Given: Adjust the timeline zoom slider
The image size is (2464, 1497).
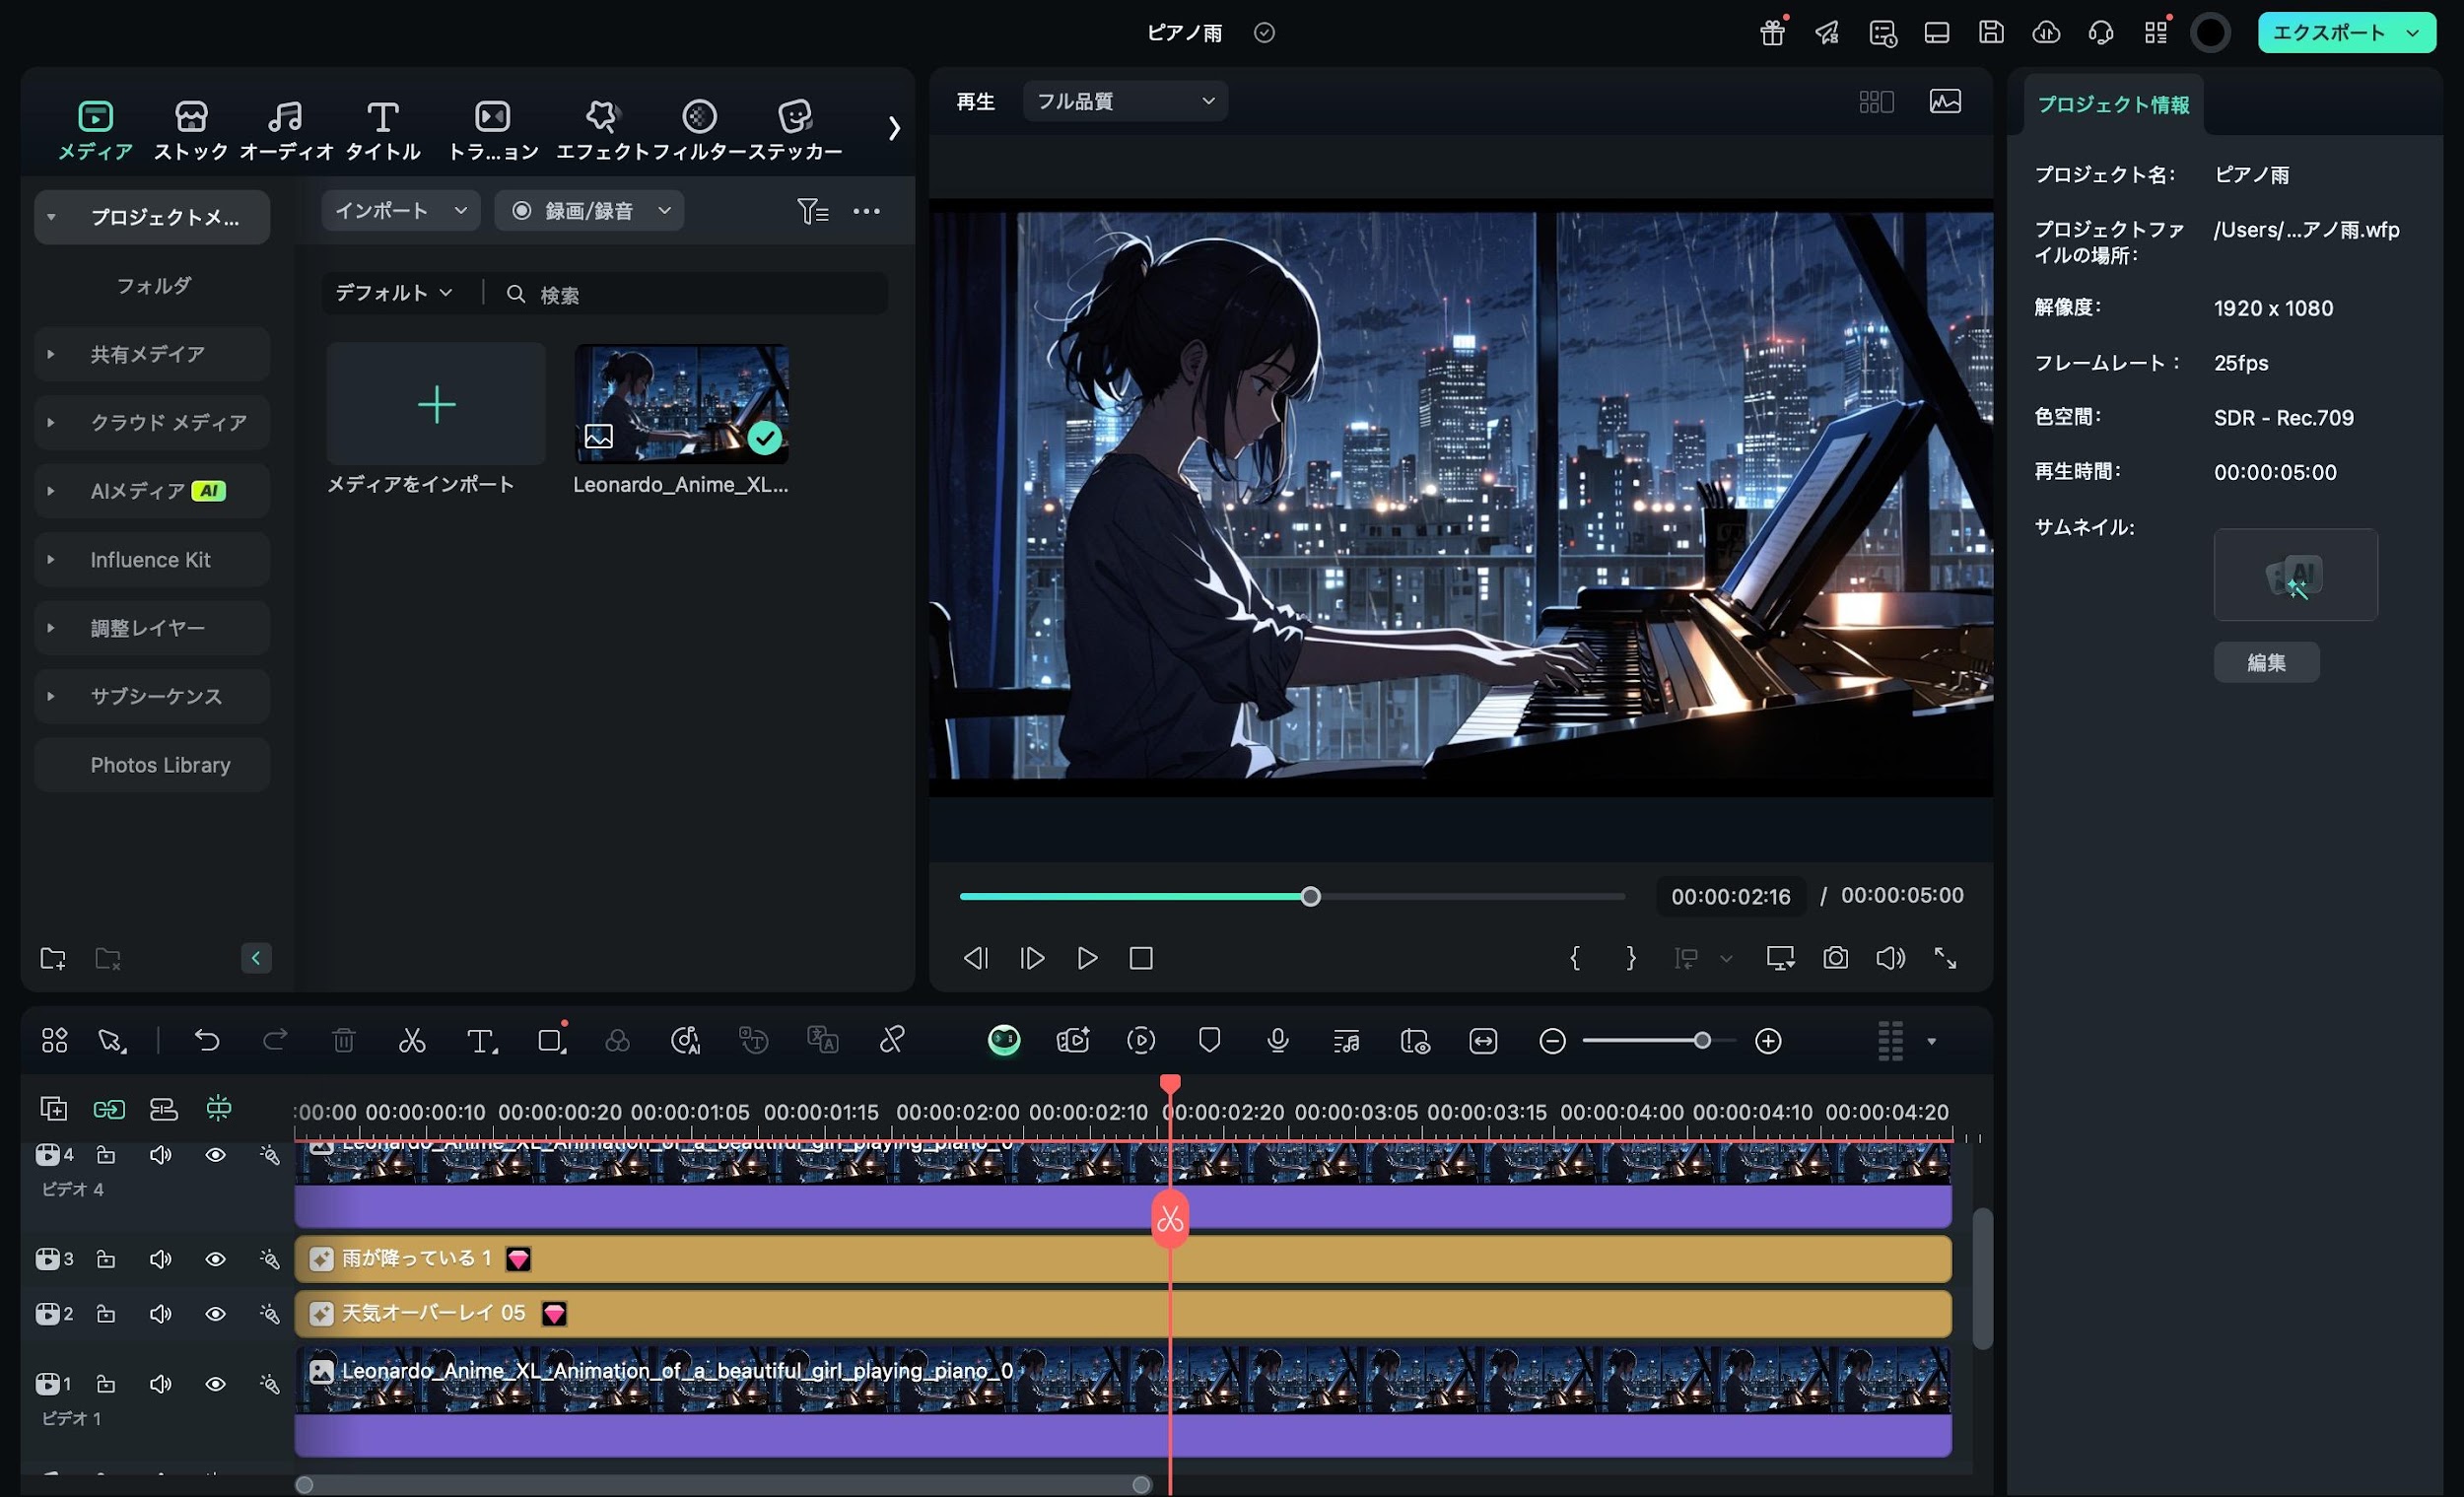Looking at the screenshot, I should [x=1703, y=1040].
